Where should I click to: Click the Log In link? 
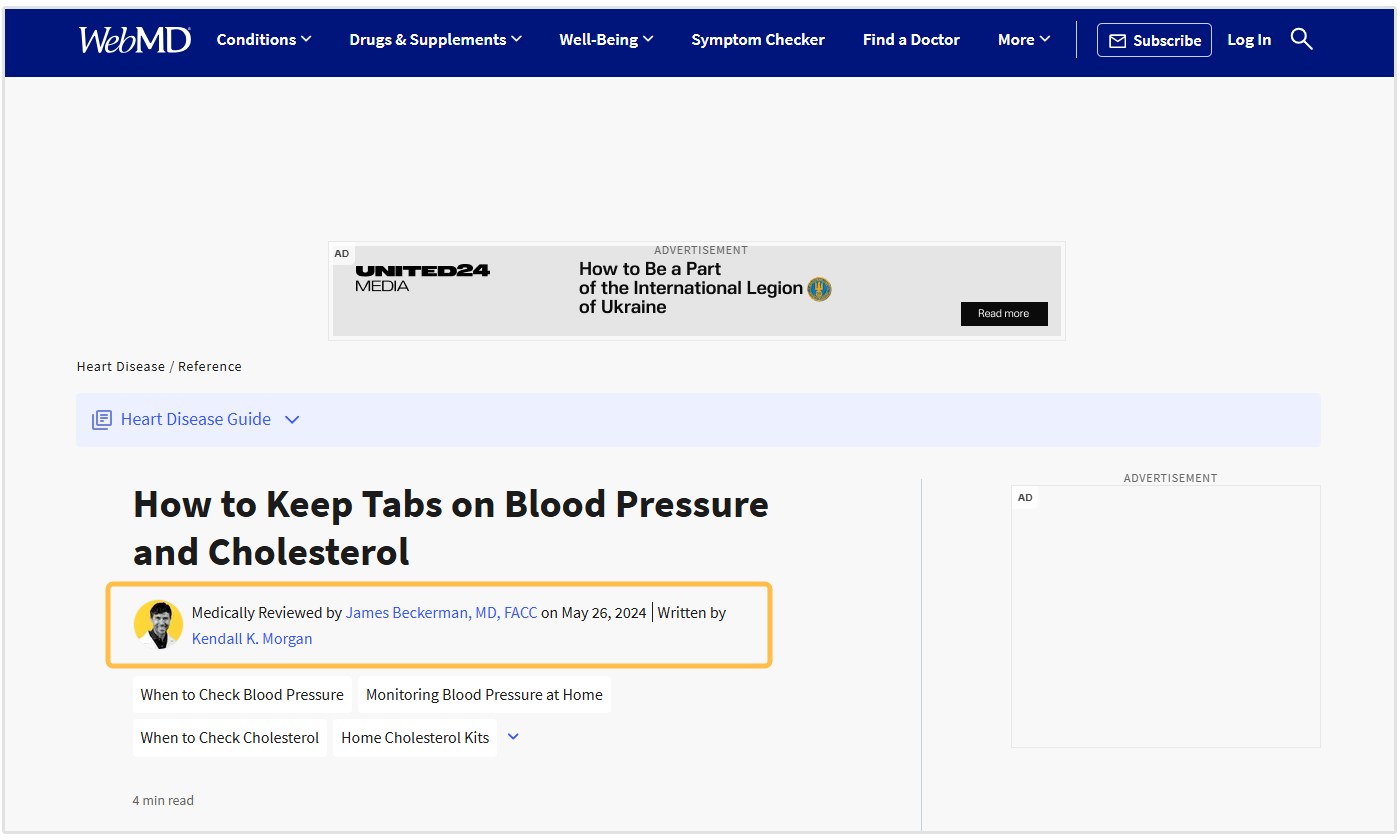pos(1249,40)
